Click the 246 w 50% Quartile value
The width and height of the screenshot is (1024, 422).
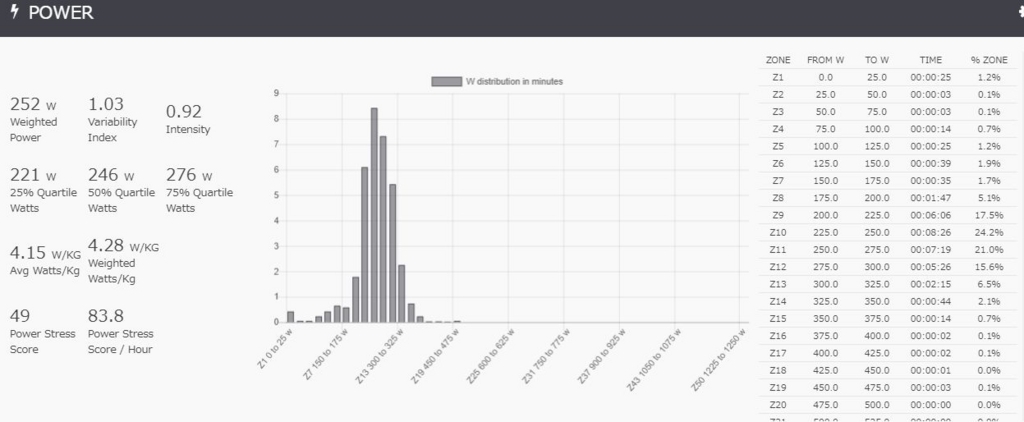(111, 175)
